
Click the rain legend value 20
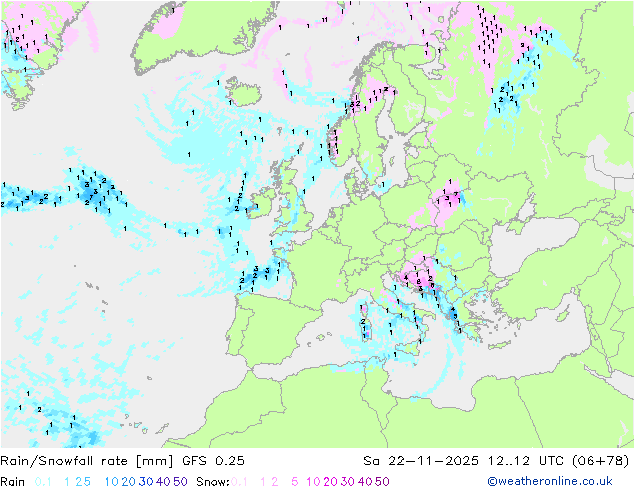tap(128, 482)
